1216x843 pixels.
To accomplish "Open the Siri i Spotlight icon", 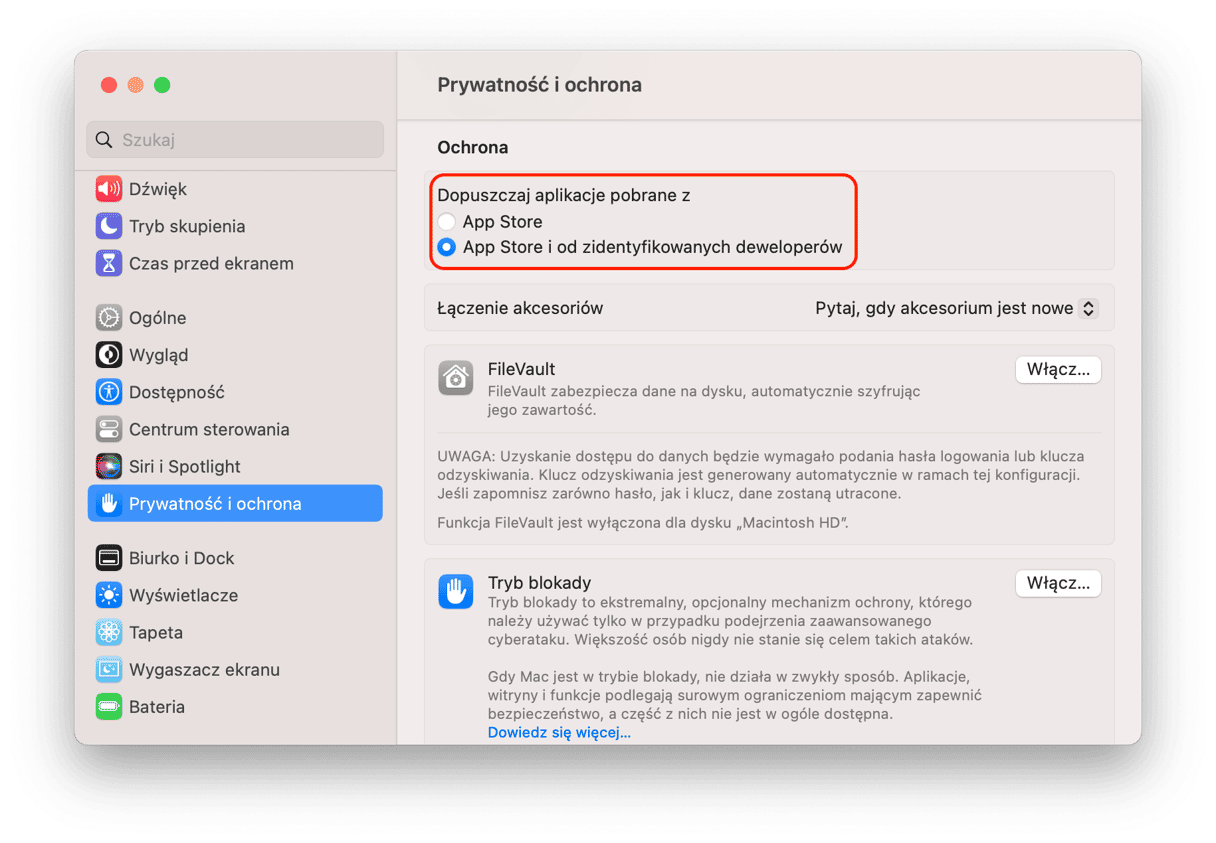I will point(108,466).
